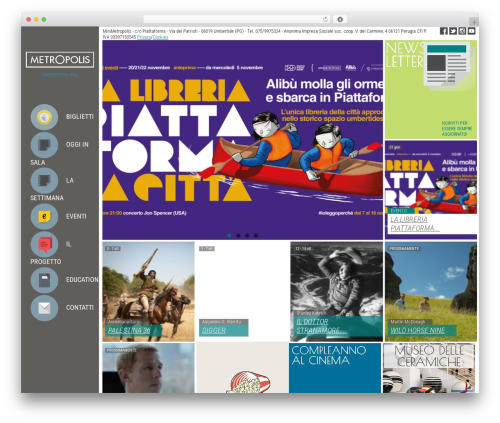This screenshot has height=423, width=500.
Task: Open the IL DOTTOR STRANAMORE link
Action: tap(321, 326)
